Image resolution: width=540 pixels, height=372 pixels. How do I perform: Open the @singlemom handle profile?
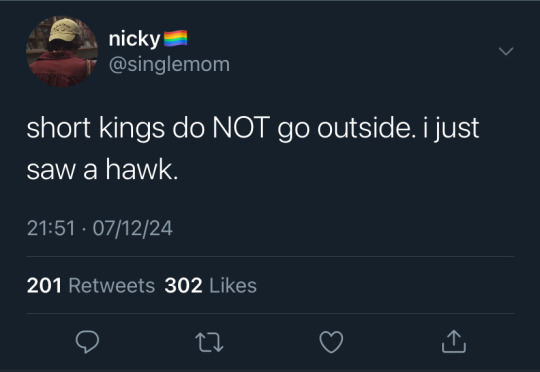pos(169,64)
